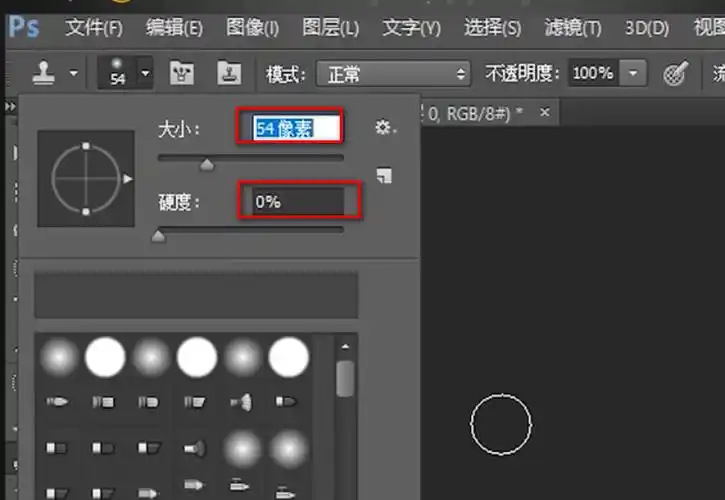Open the 图像(I) menu
This screenshot has height=500, width=725.
(x=252, y=28)
